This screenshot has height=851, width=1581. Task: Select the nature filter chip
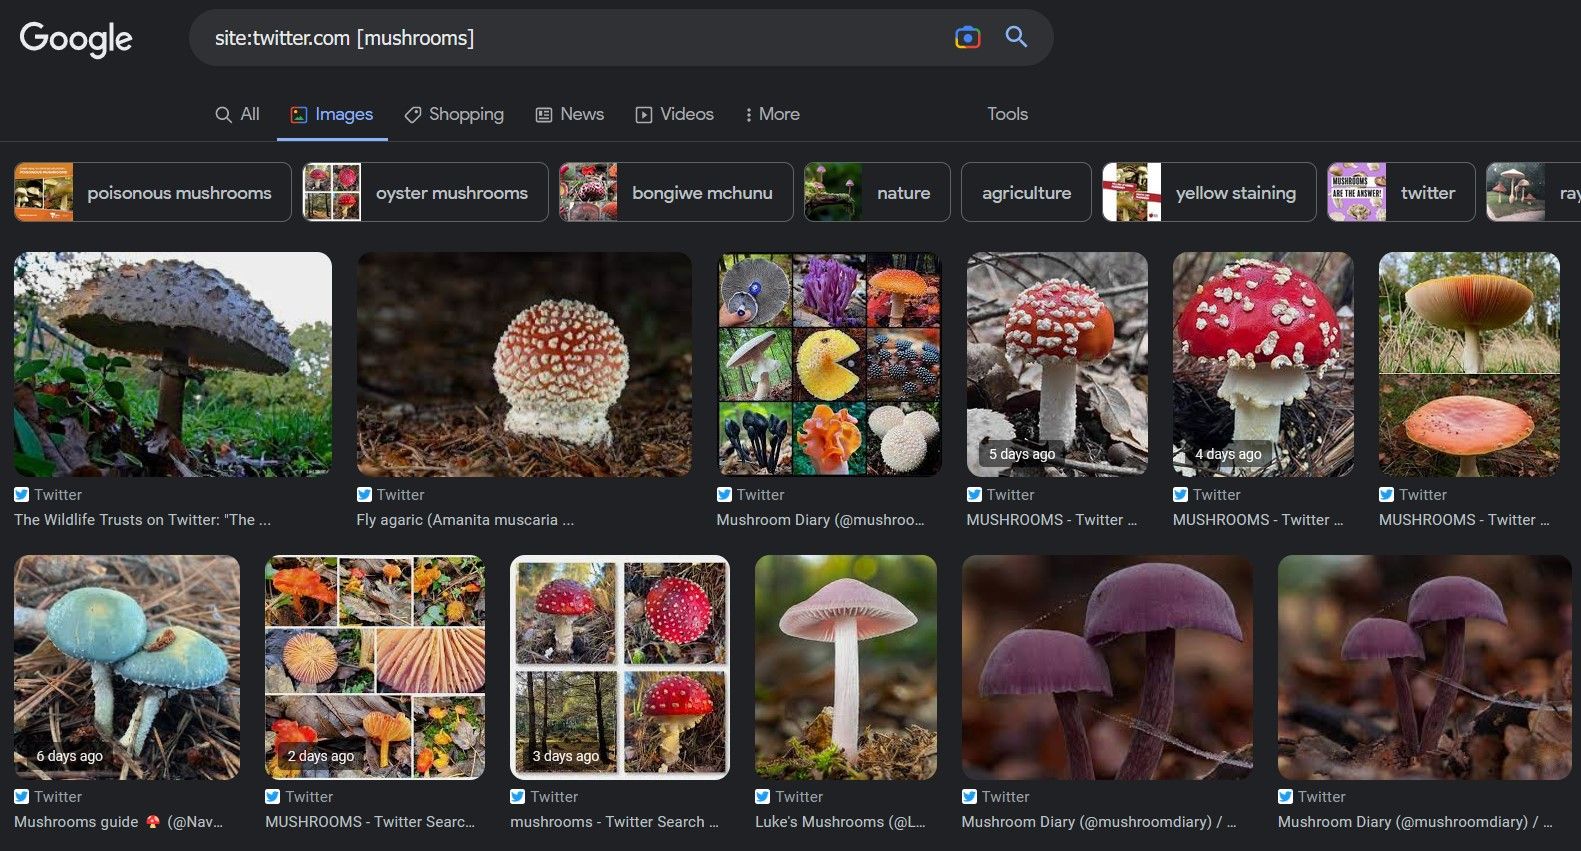pyautogui.click(x=877, y=192)
